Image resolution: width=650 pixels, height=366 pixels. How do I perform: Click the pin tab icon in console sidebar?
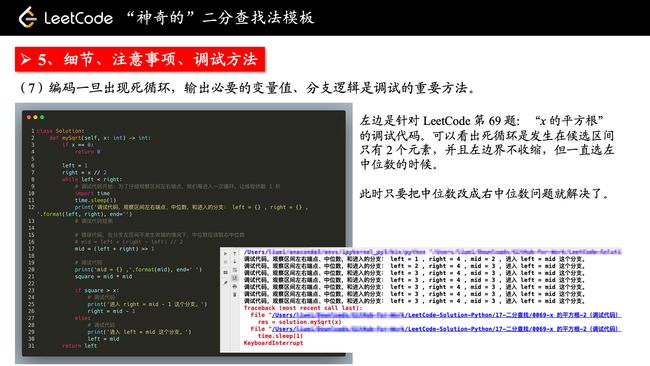pos(226,283)
